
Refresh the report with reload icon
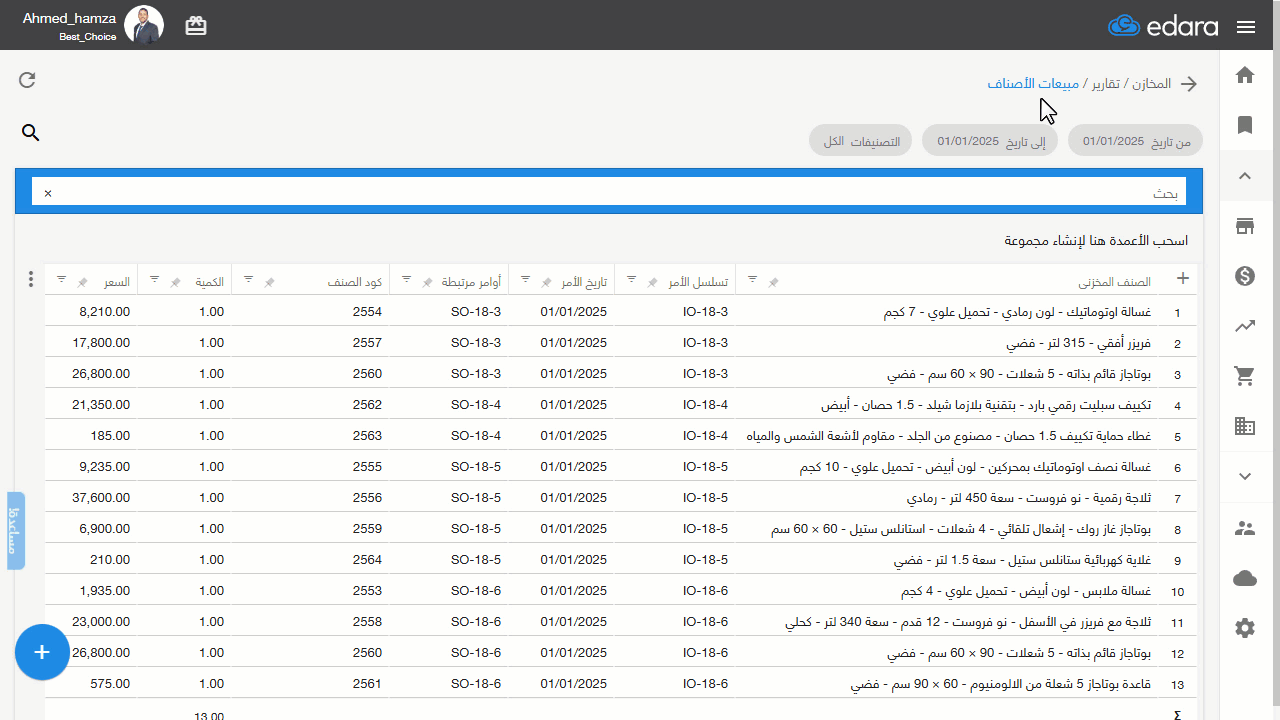tap(28, 80)
